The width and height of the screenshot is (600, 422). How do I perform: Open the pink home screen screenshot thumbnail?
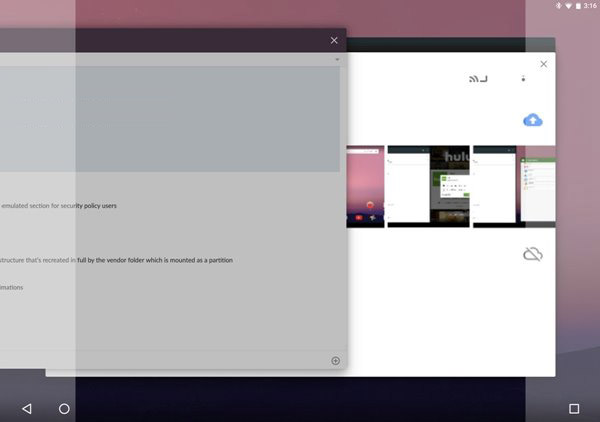[365, 186]
